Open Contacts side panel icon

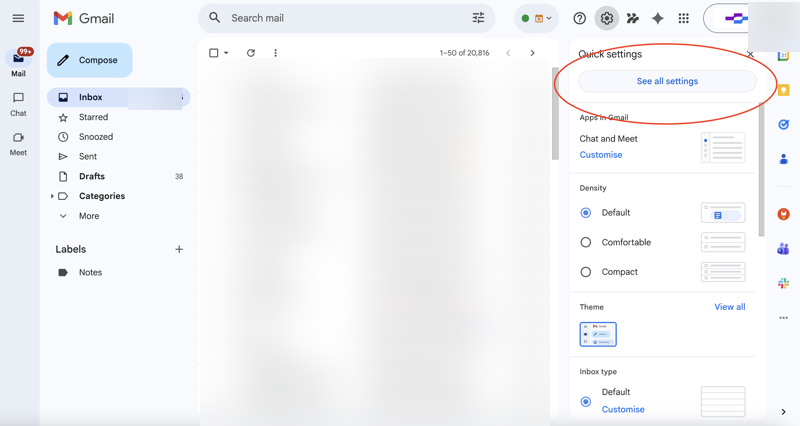coord(784,159)
